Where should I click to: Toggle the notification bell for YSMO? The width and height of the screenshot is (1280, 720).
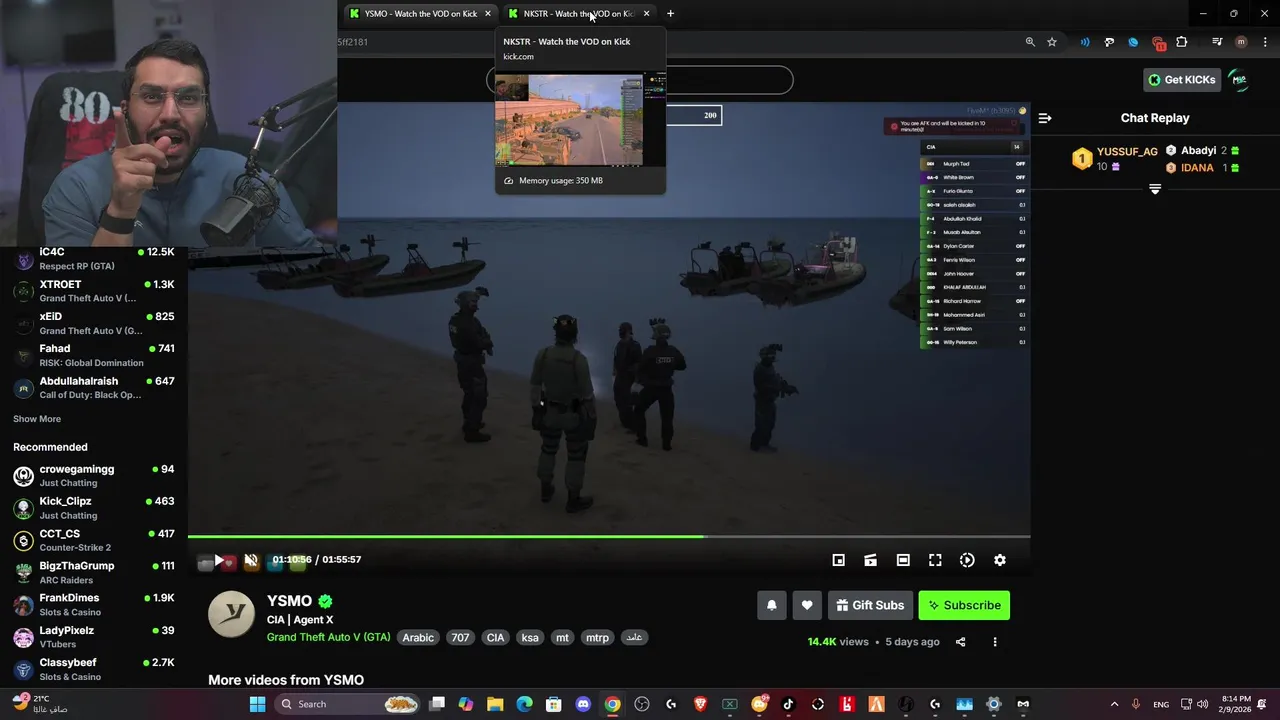772,605
